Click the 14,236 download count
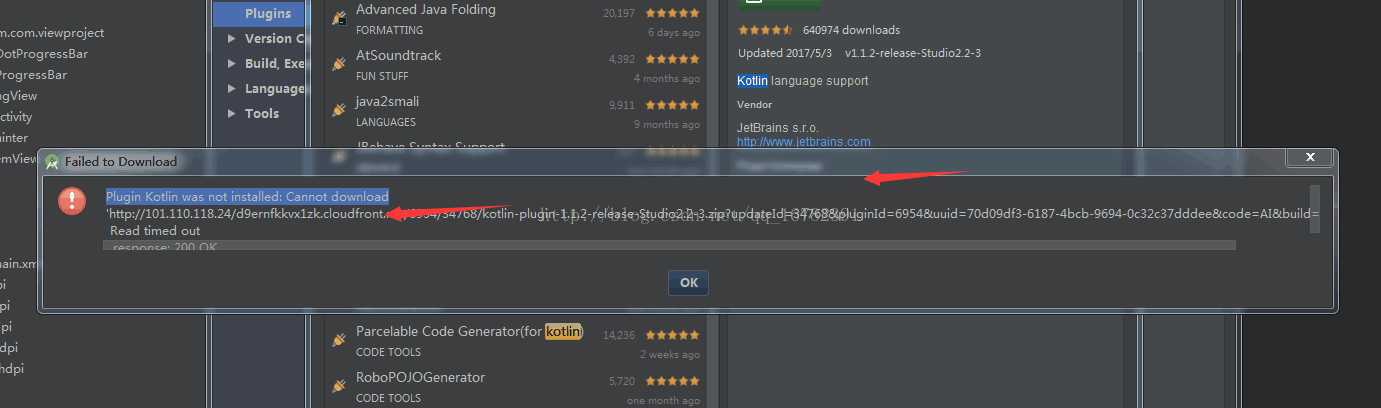The height and width of the screenshot is (408, 1381). (619, 335)
